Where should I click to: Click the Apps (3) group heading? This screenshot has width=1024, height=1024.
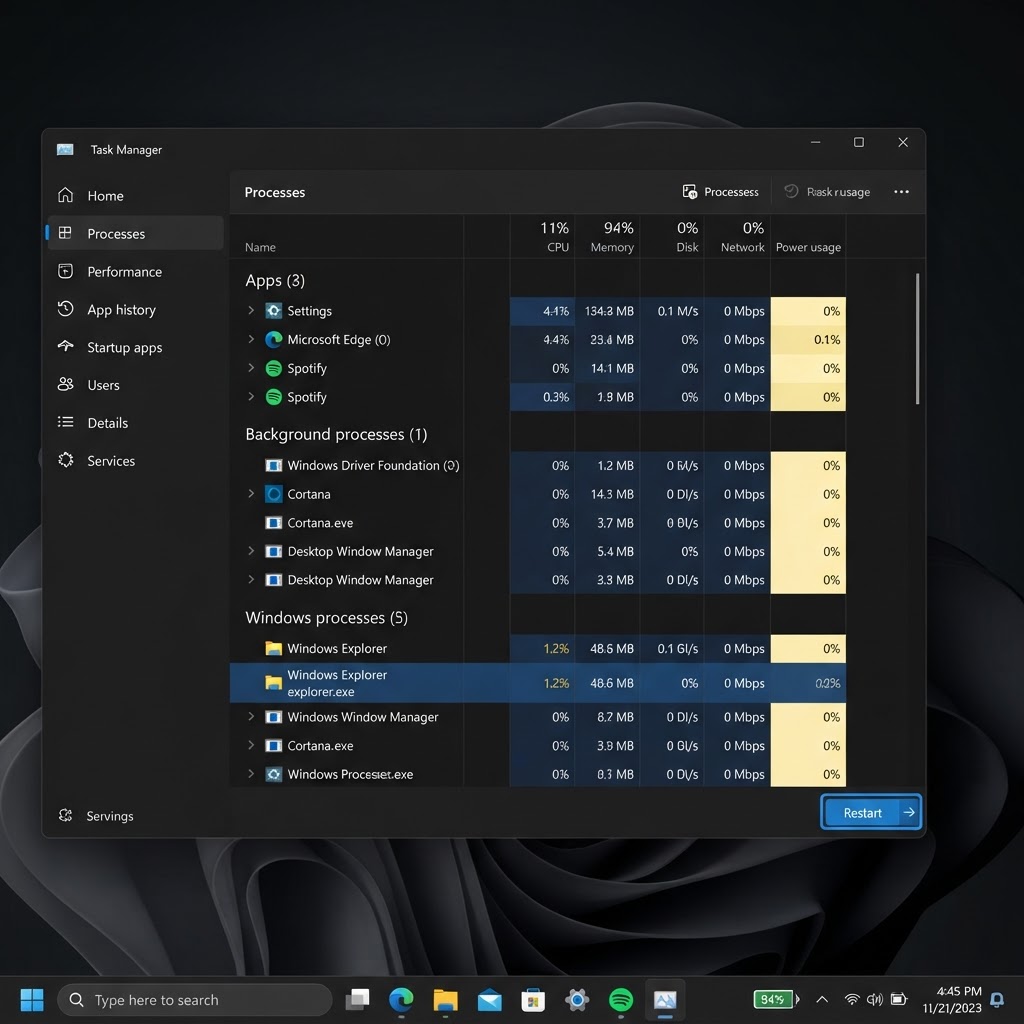[275, 280]
